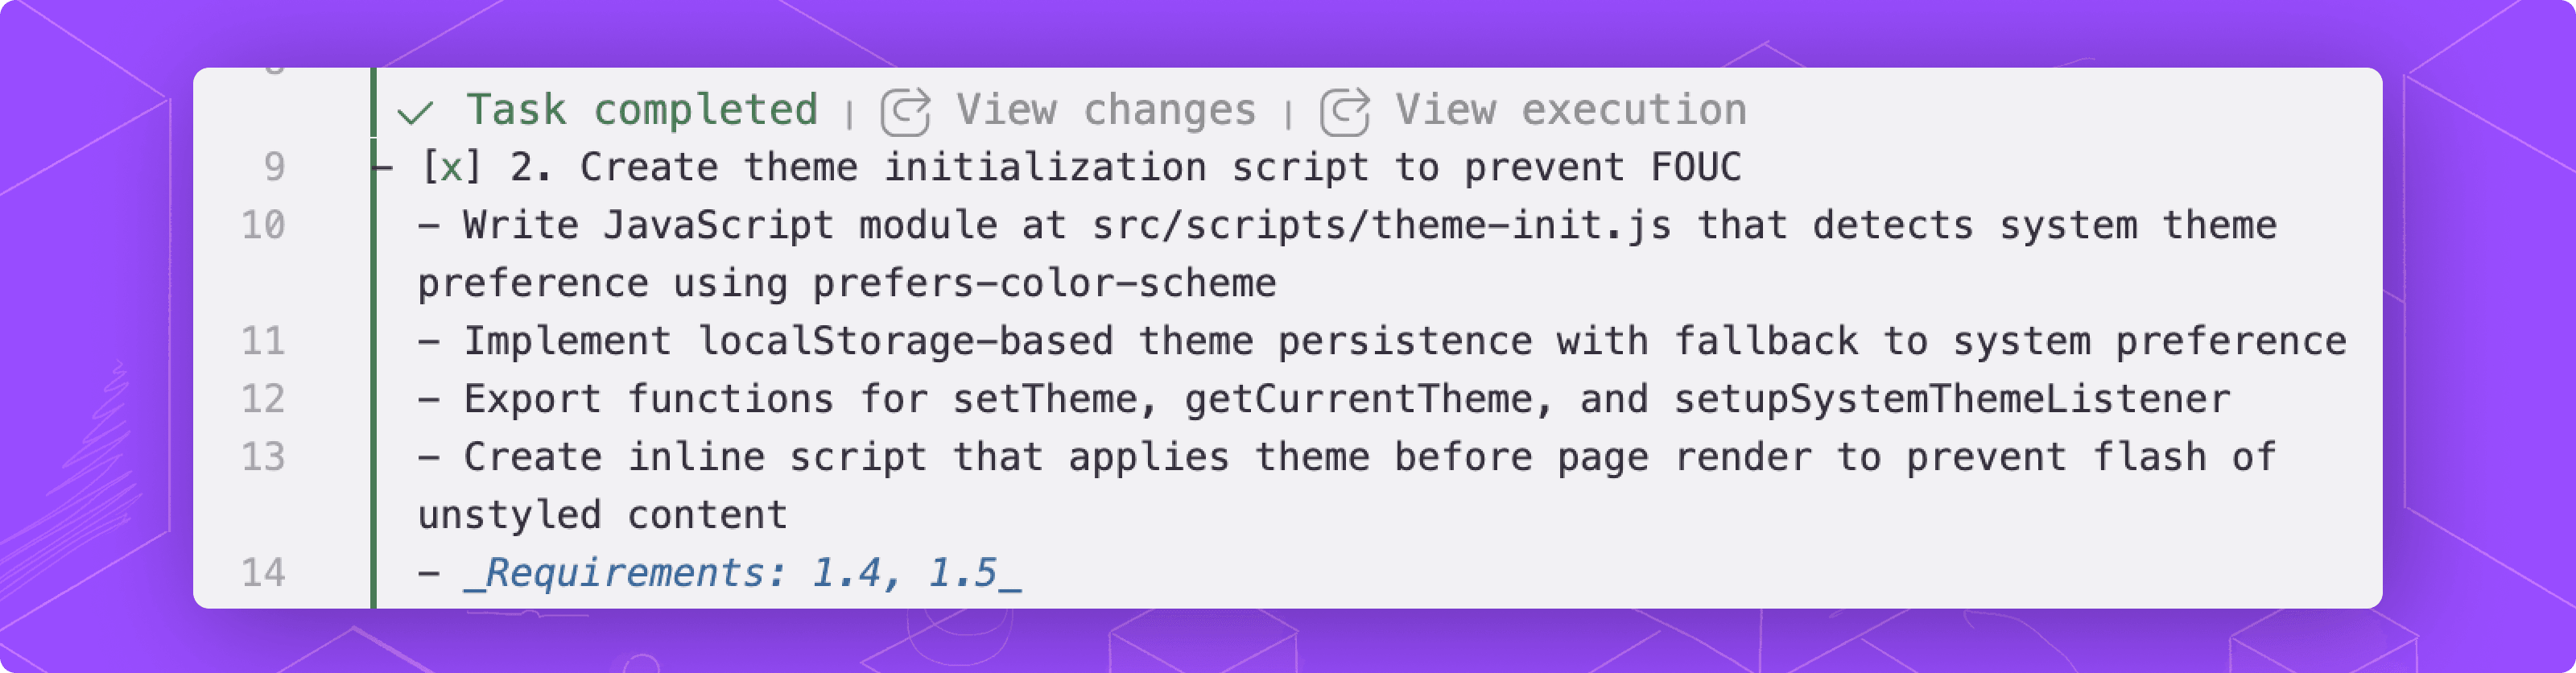The width and height of the screenshot is (2576, 673).
Task: Click the localStorage-based theme persistence line
Action: coord(1382,341)
